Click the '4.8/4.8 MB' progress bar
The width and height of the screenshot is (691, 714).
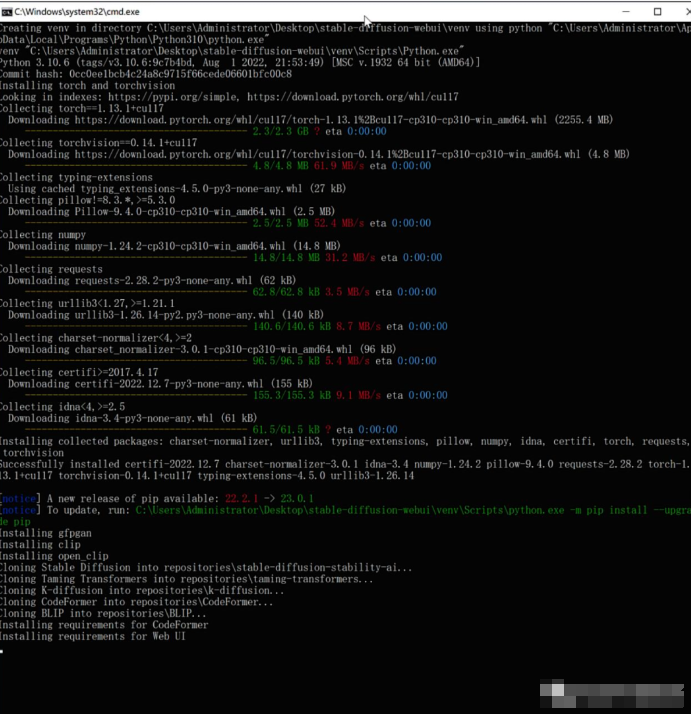coord(136,166)
